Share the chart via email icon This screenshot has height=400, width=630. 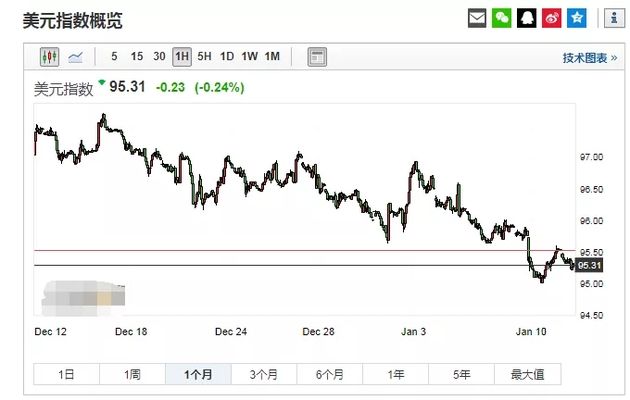coord(477,18)
